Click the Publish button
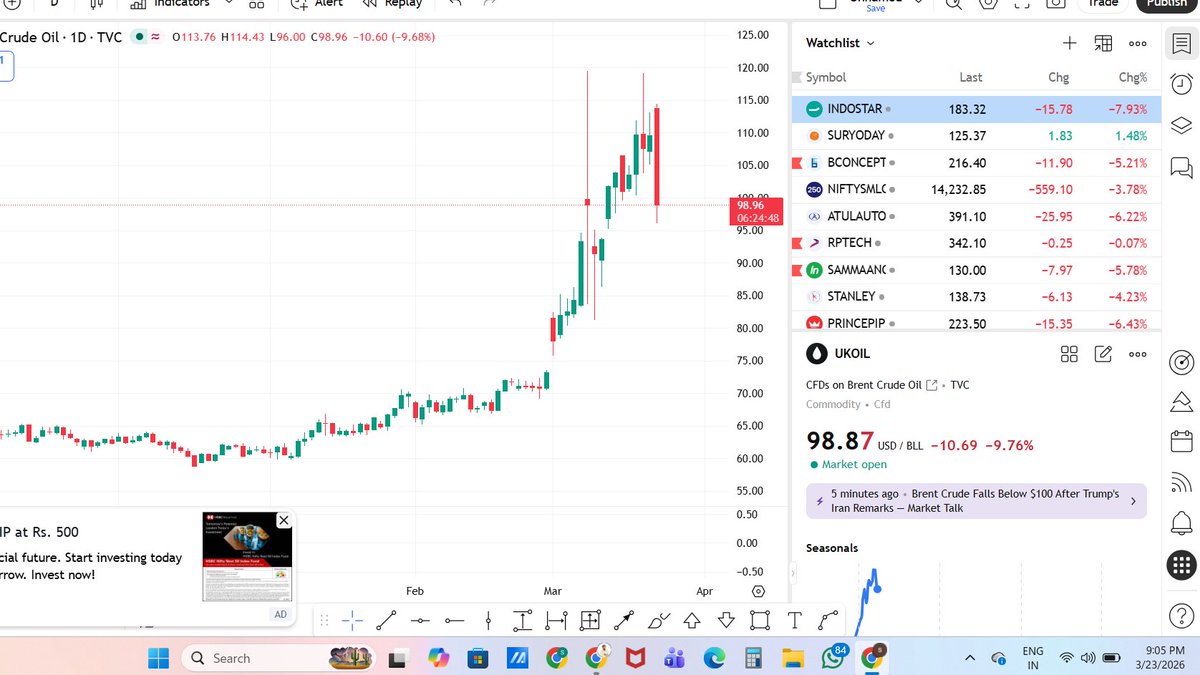 pyautogui.click(x=1166, y=4)
